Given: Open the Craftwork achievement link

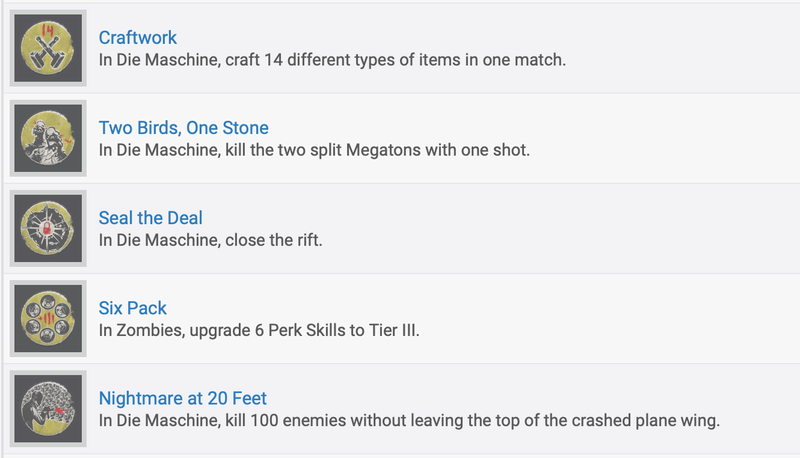Looking at the screenshot, I should point(137,38).
